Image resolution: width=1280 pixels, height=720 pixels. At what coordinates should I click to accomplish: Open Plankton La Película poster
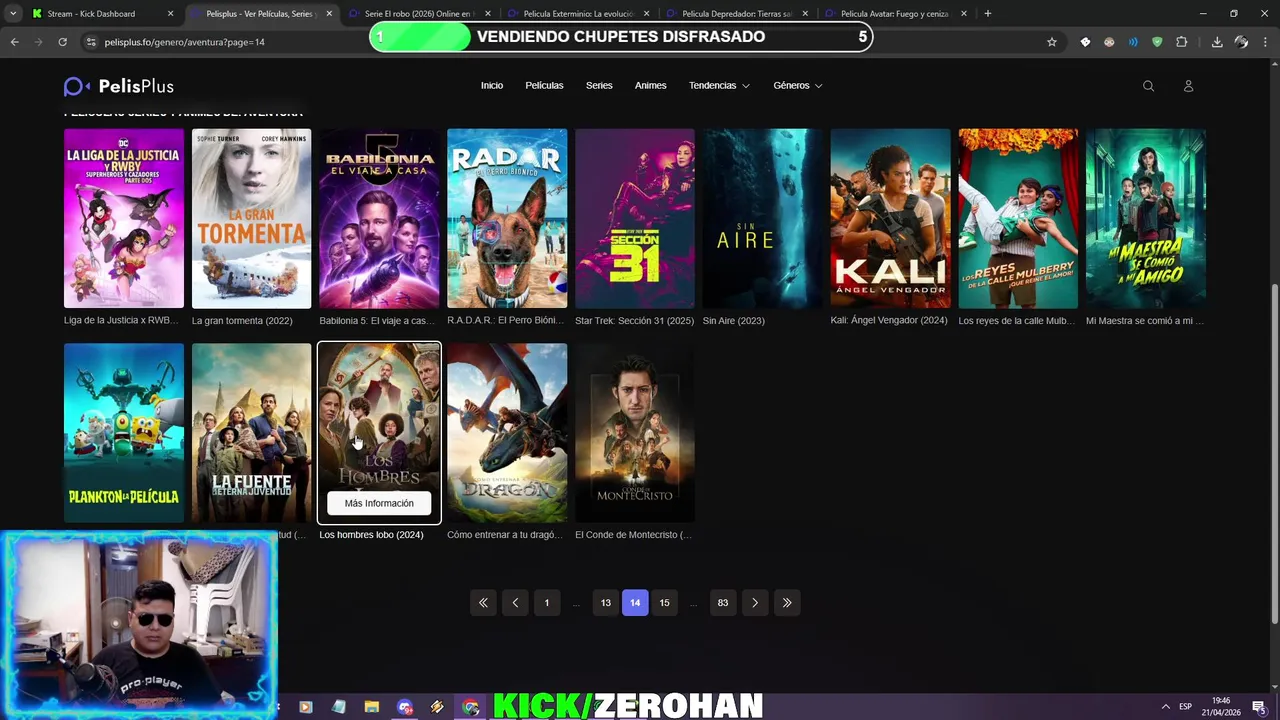coord(124,433)
